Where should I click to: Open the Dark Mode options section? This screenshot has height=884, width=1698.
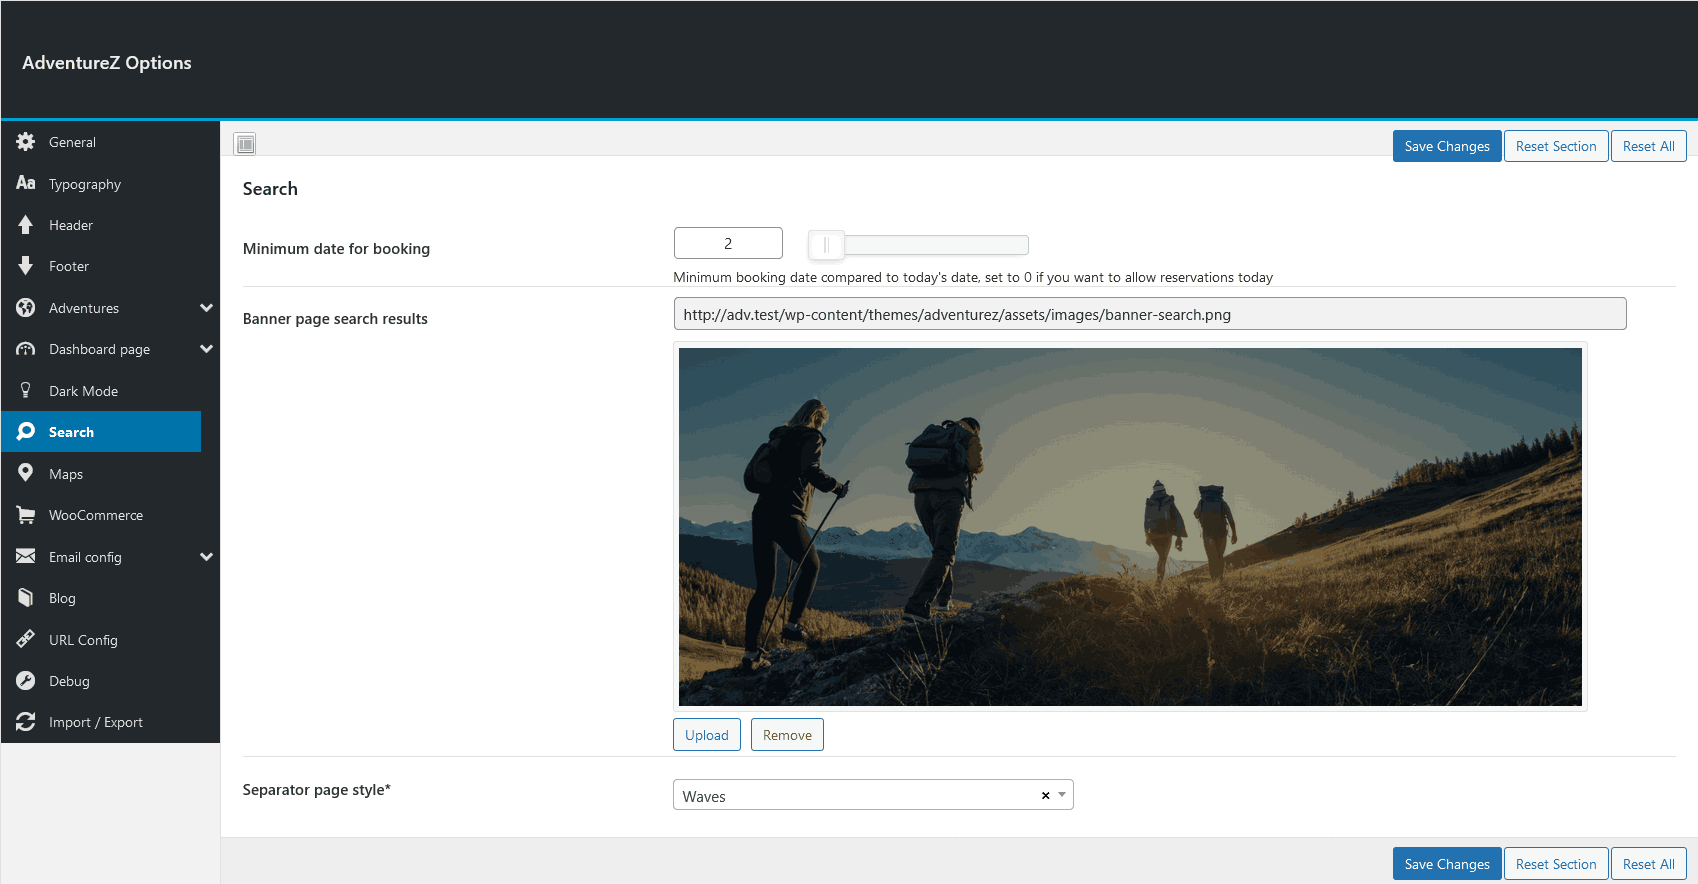pos(110,391)
